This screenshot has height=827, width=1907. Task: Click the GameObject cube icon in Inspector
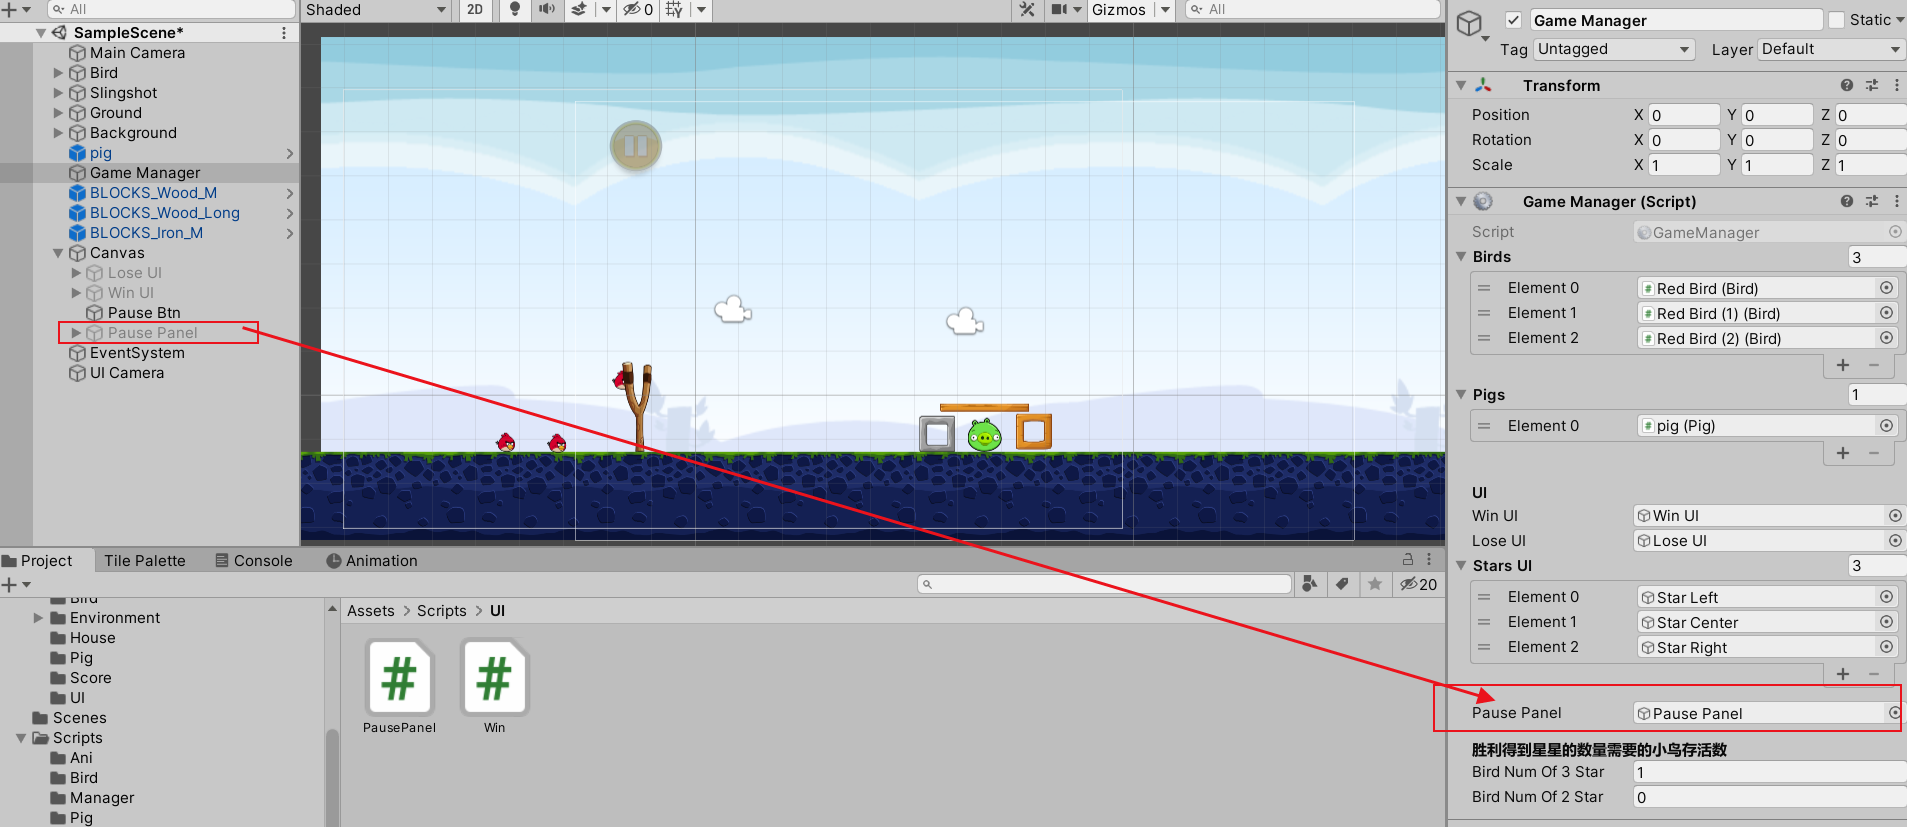pos(1469,24)
